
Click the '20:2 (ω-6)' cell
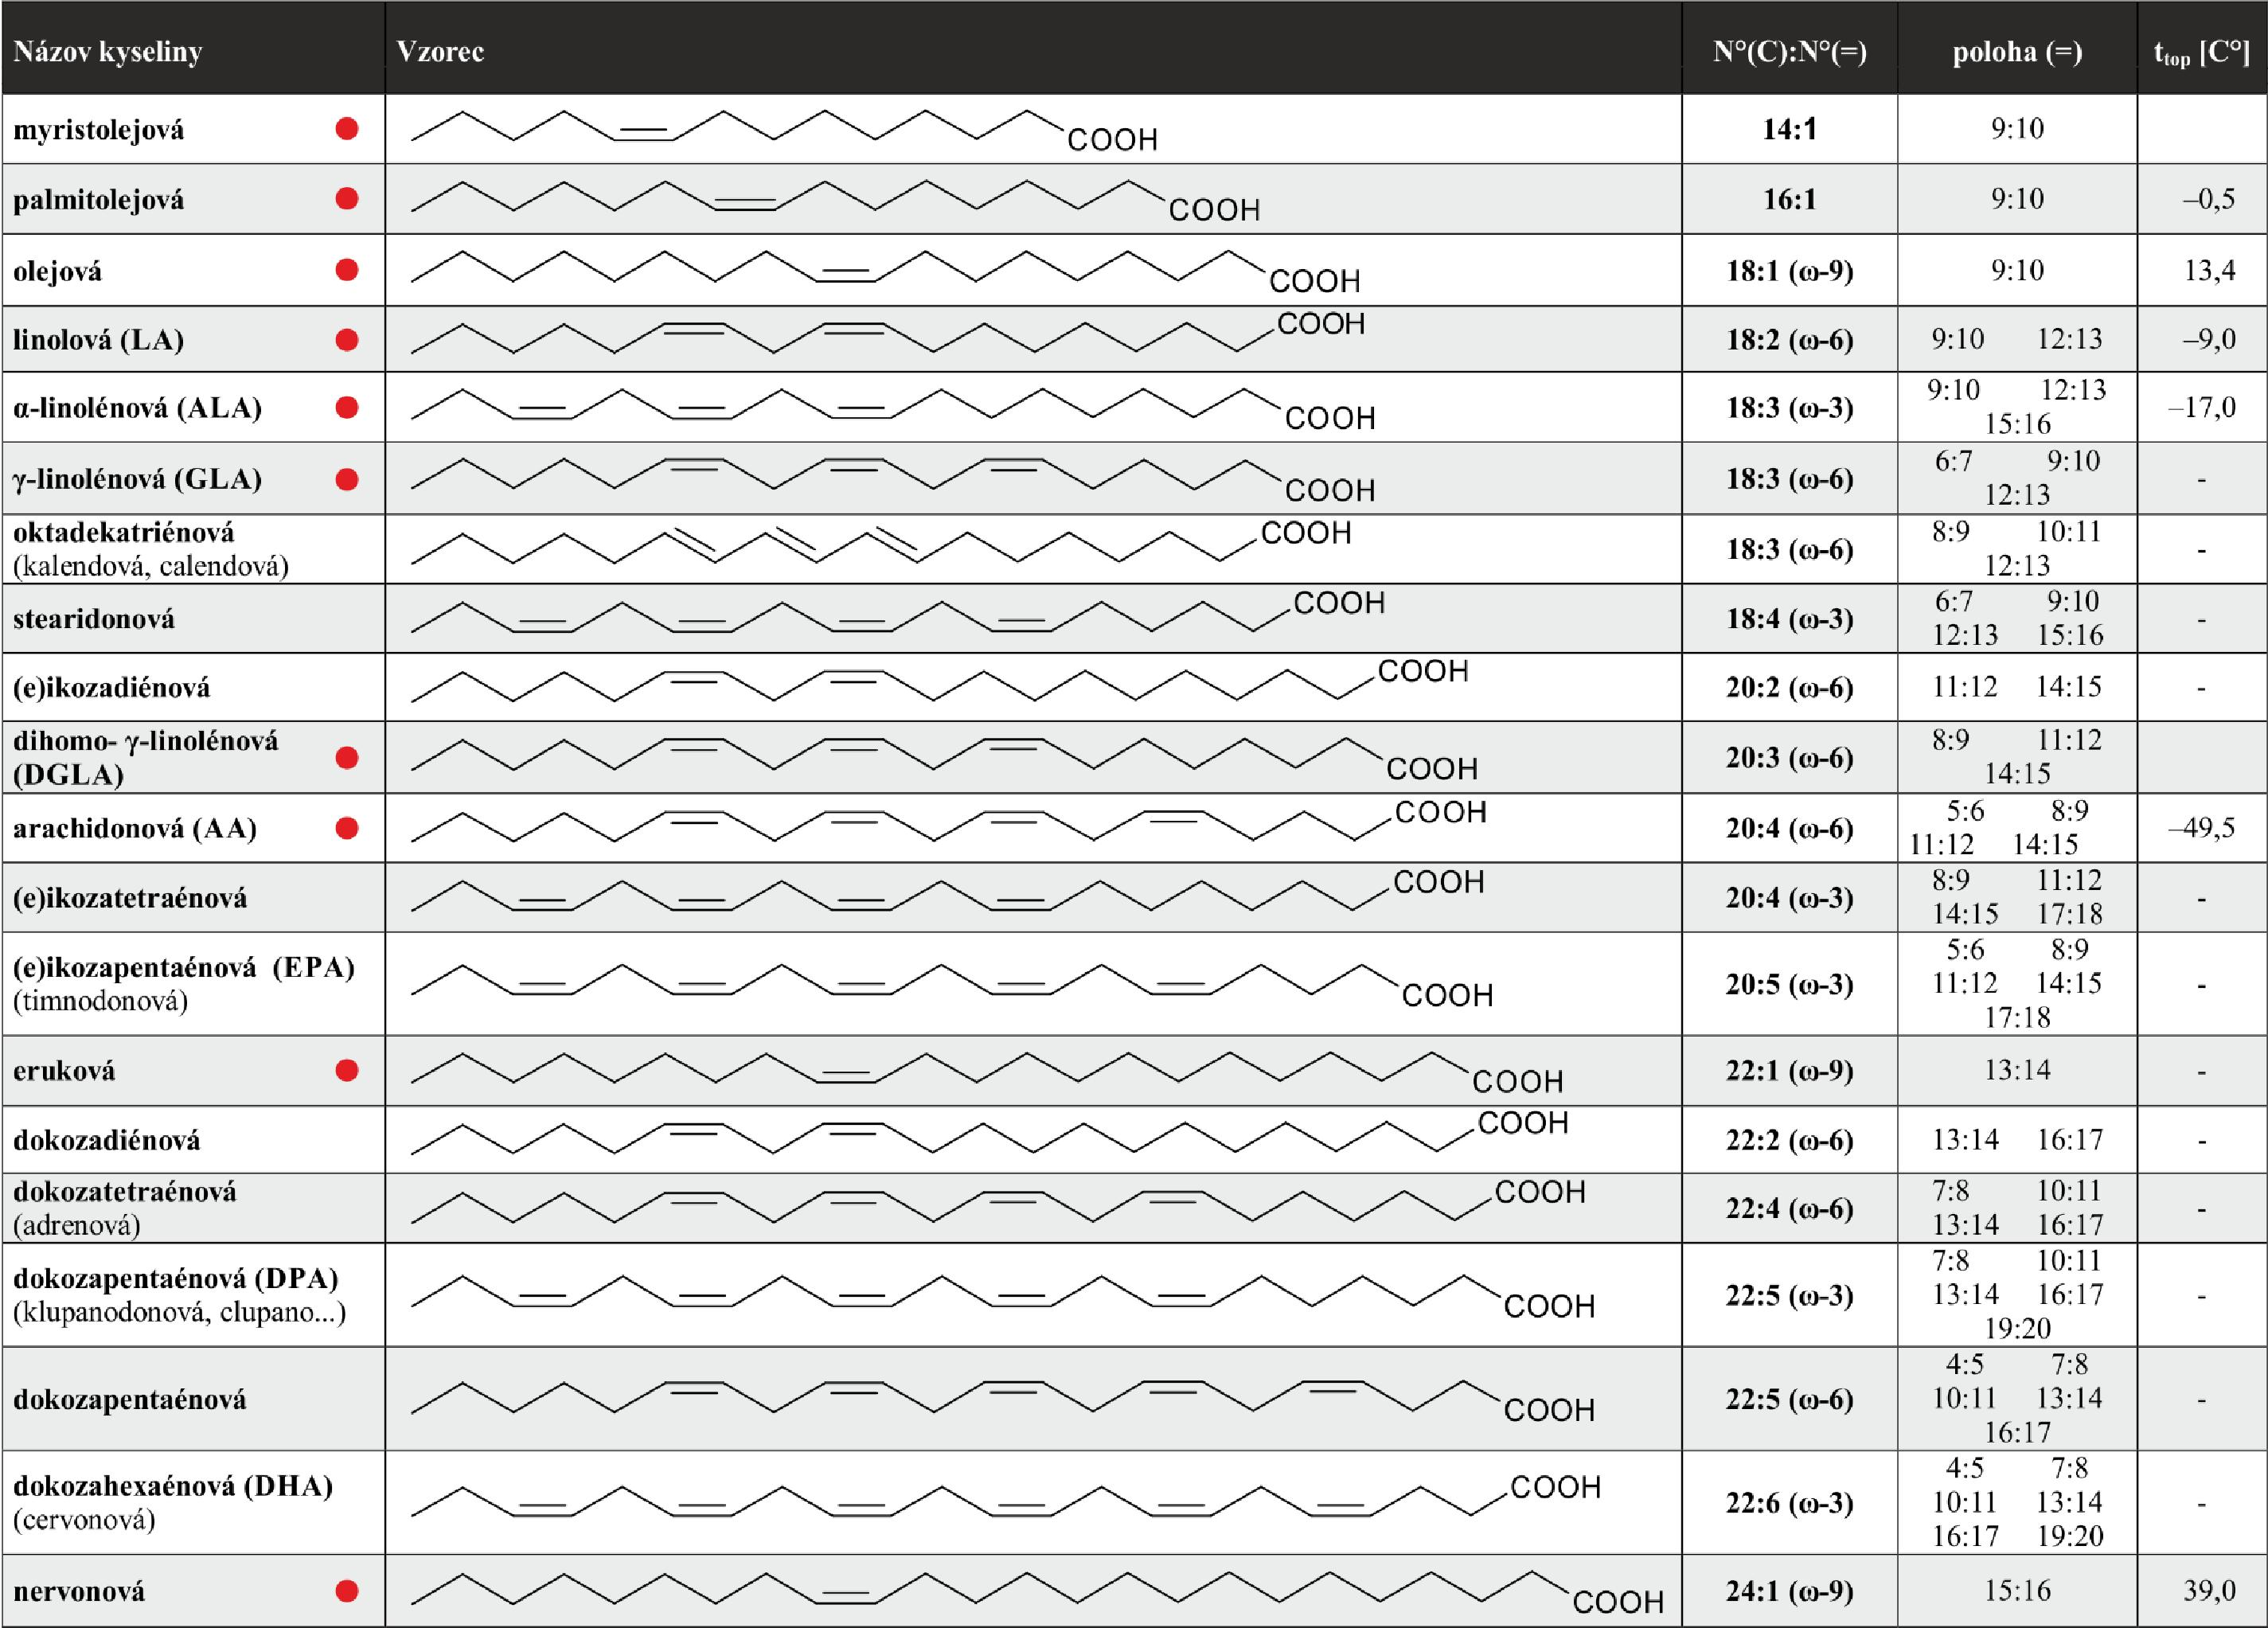(1789, 688)
